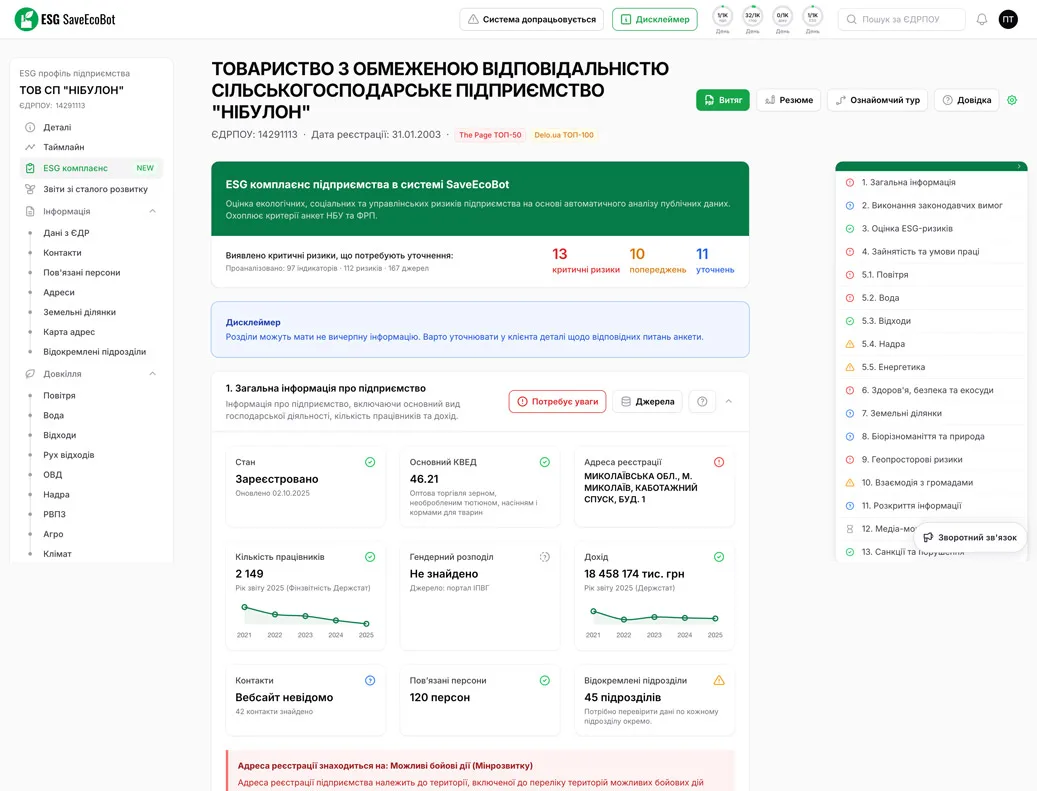The width and height of the screenshot is (1037, 791).
Task: Click blue info icon on Контакти card
Action: 370,681
